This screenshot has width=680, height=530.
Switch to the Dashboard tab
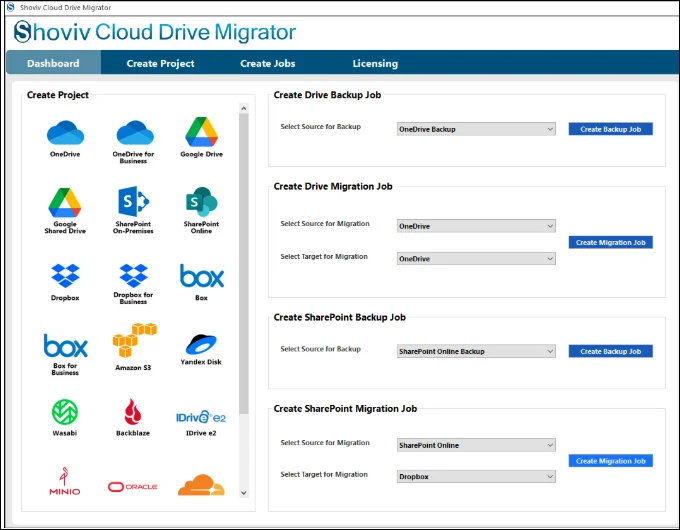click(53, 63)
